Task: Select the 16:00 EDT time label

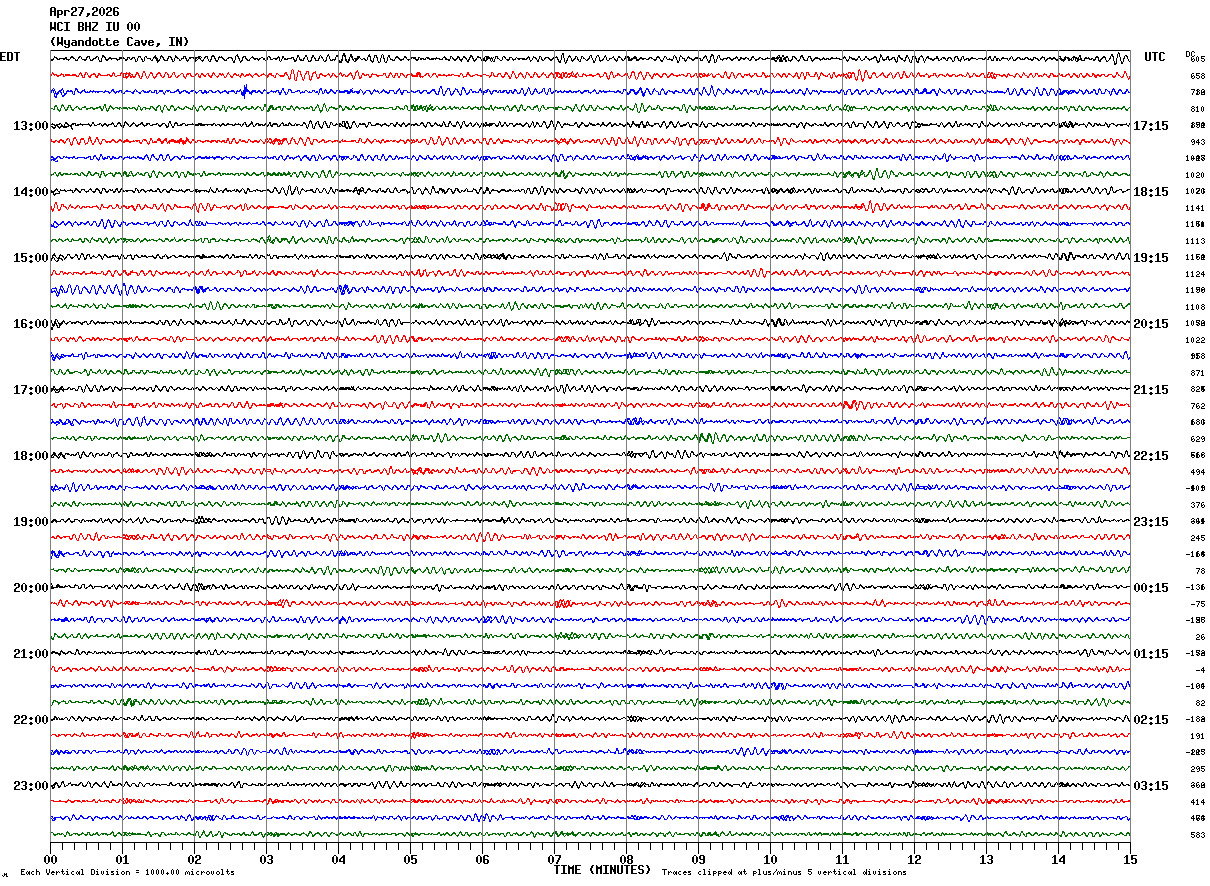Action: [30, 324]
